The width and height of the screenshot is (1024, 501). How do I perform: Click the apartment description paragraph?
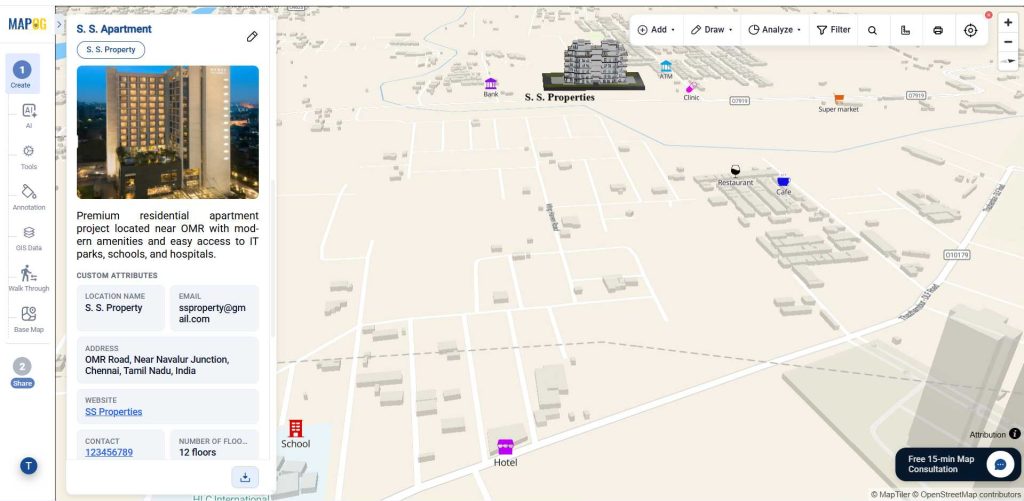pos(167,234)
